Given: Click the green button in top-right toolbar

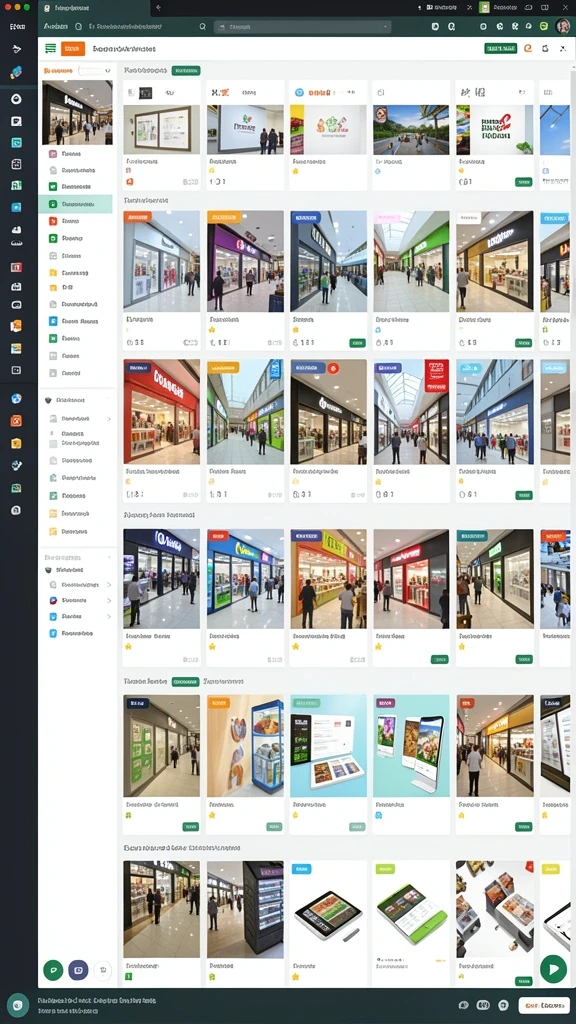Looking at the screenshot, I should coord(500,48).
